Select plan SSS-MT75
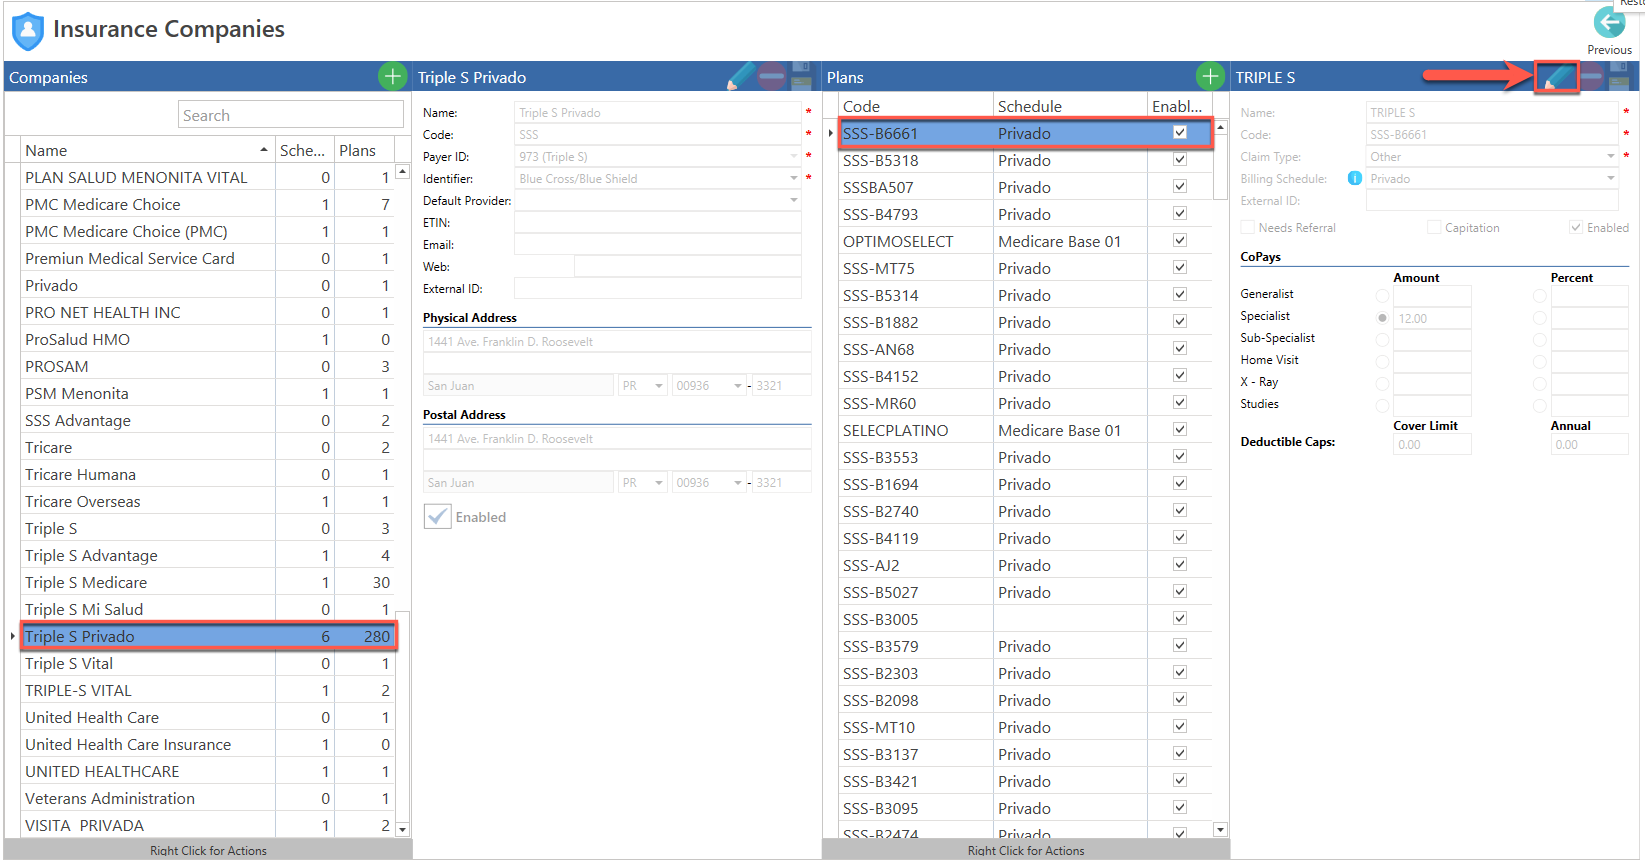 click(1025, 268)
